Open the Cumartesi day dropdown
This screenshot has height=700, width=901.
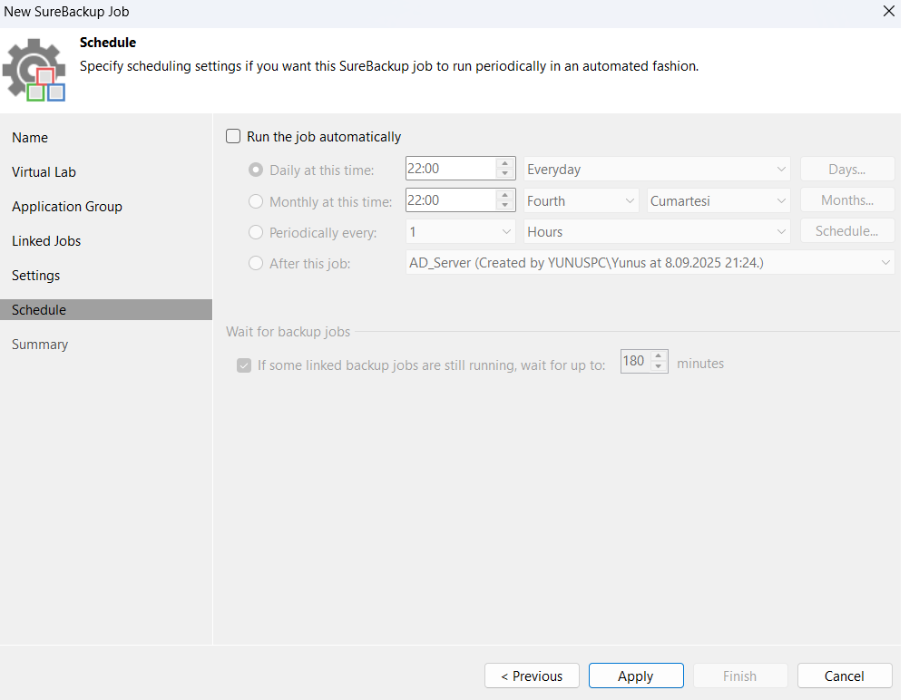point(718,201)
